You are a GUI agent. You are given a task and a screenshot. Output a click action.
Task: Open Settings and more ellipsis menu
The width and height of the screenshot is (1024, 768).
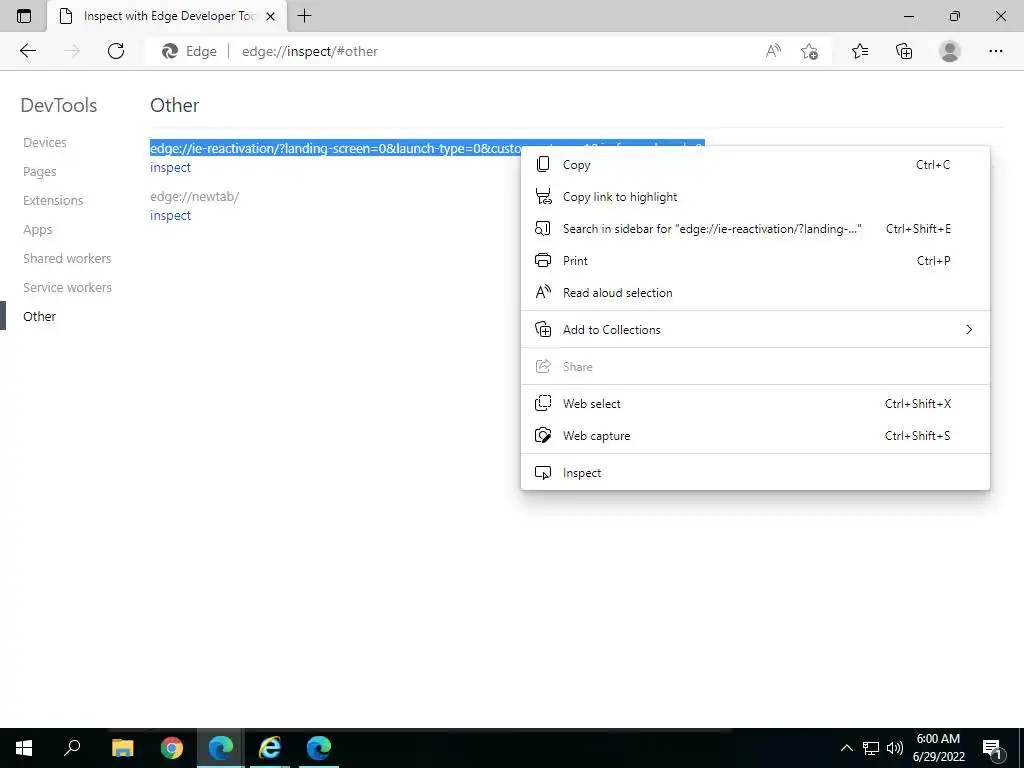coord(995,51)
